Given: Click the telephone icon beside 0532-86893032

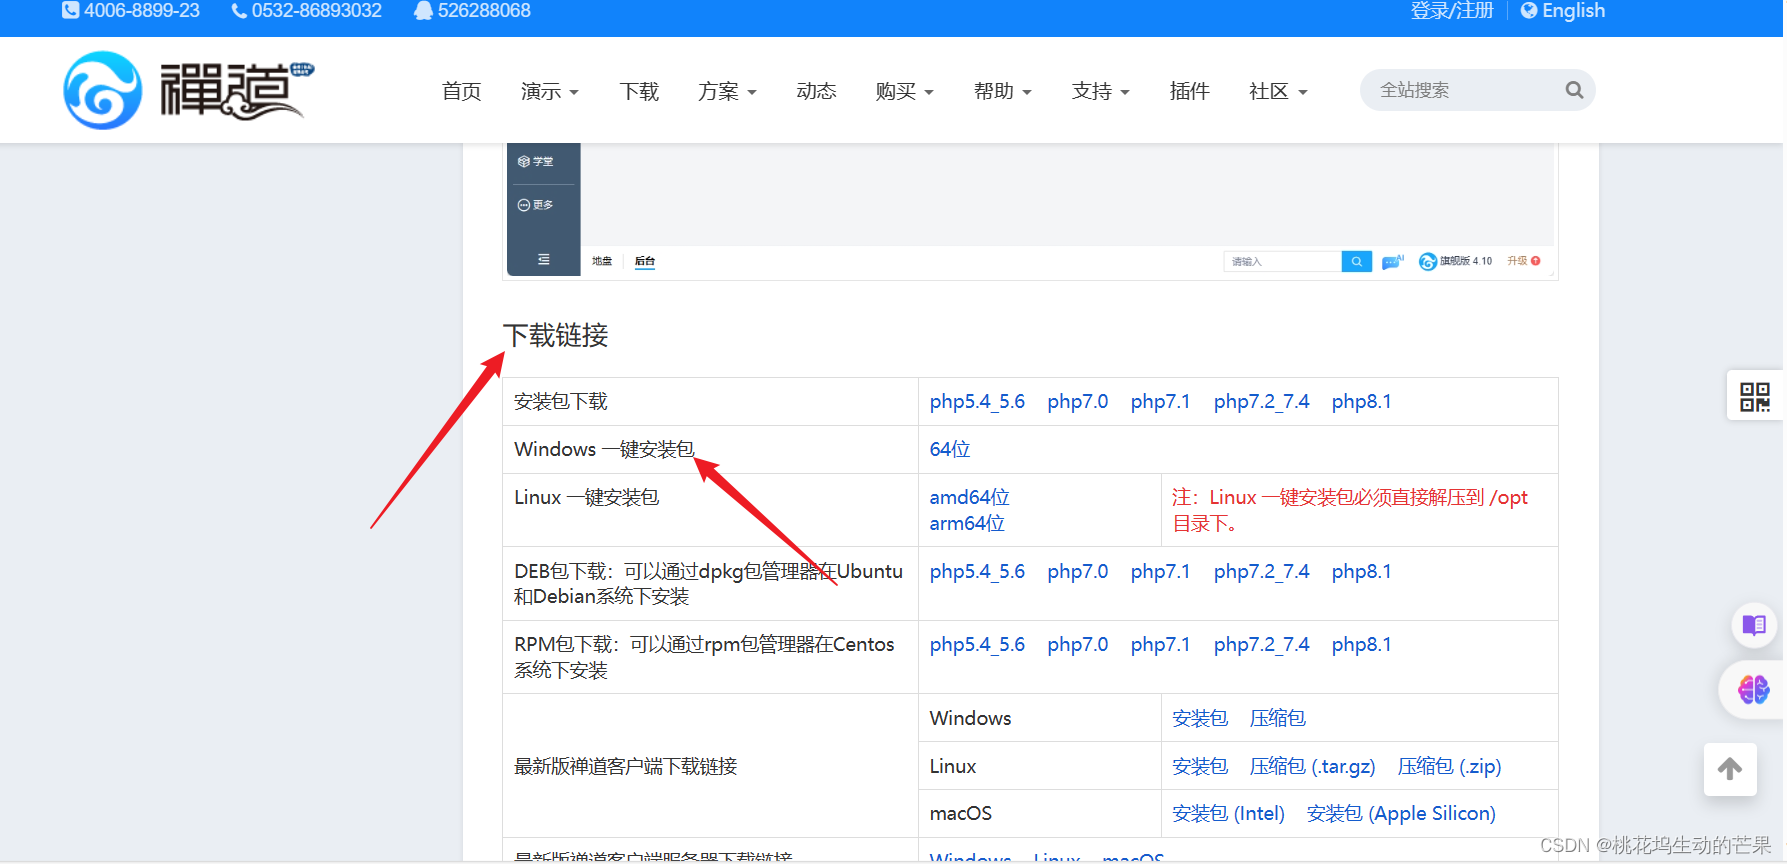Looking at the screenshot, I should coord(239,10).
